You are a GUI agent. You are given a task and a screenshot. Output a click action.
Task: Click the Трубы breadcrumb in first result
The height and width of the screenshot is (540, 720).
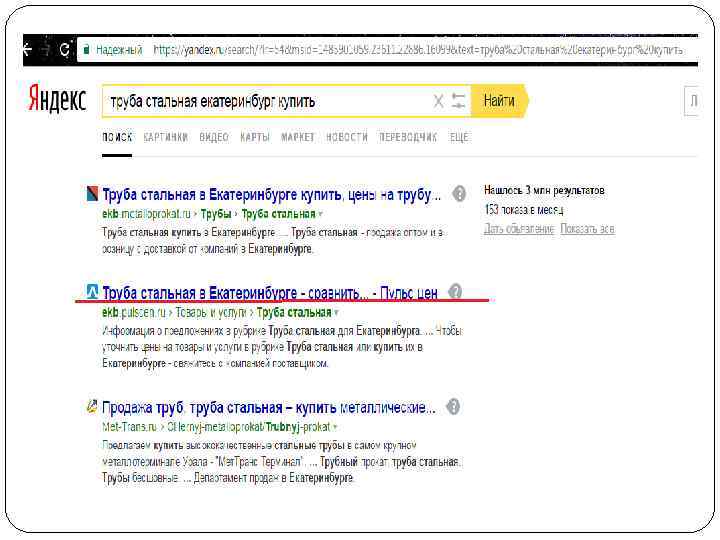pyautogui.click(x=216, y=214)
